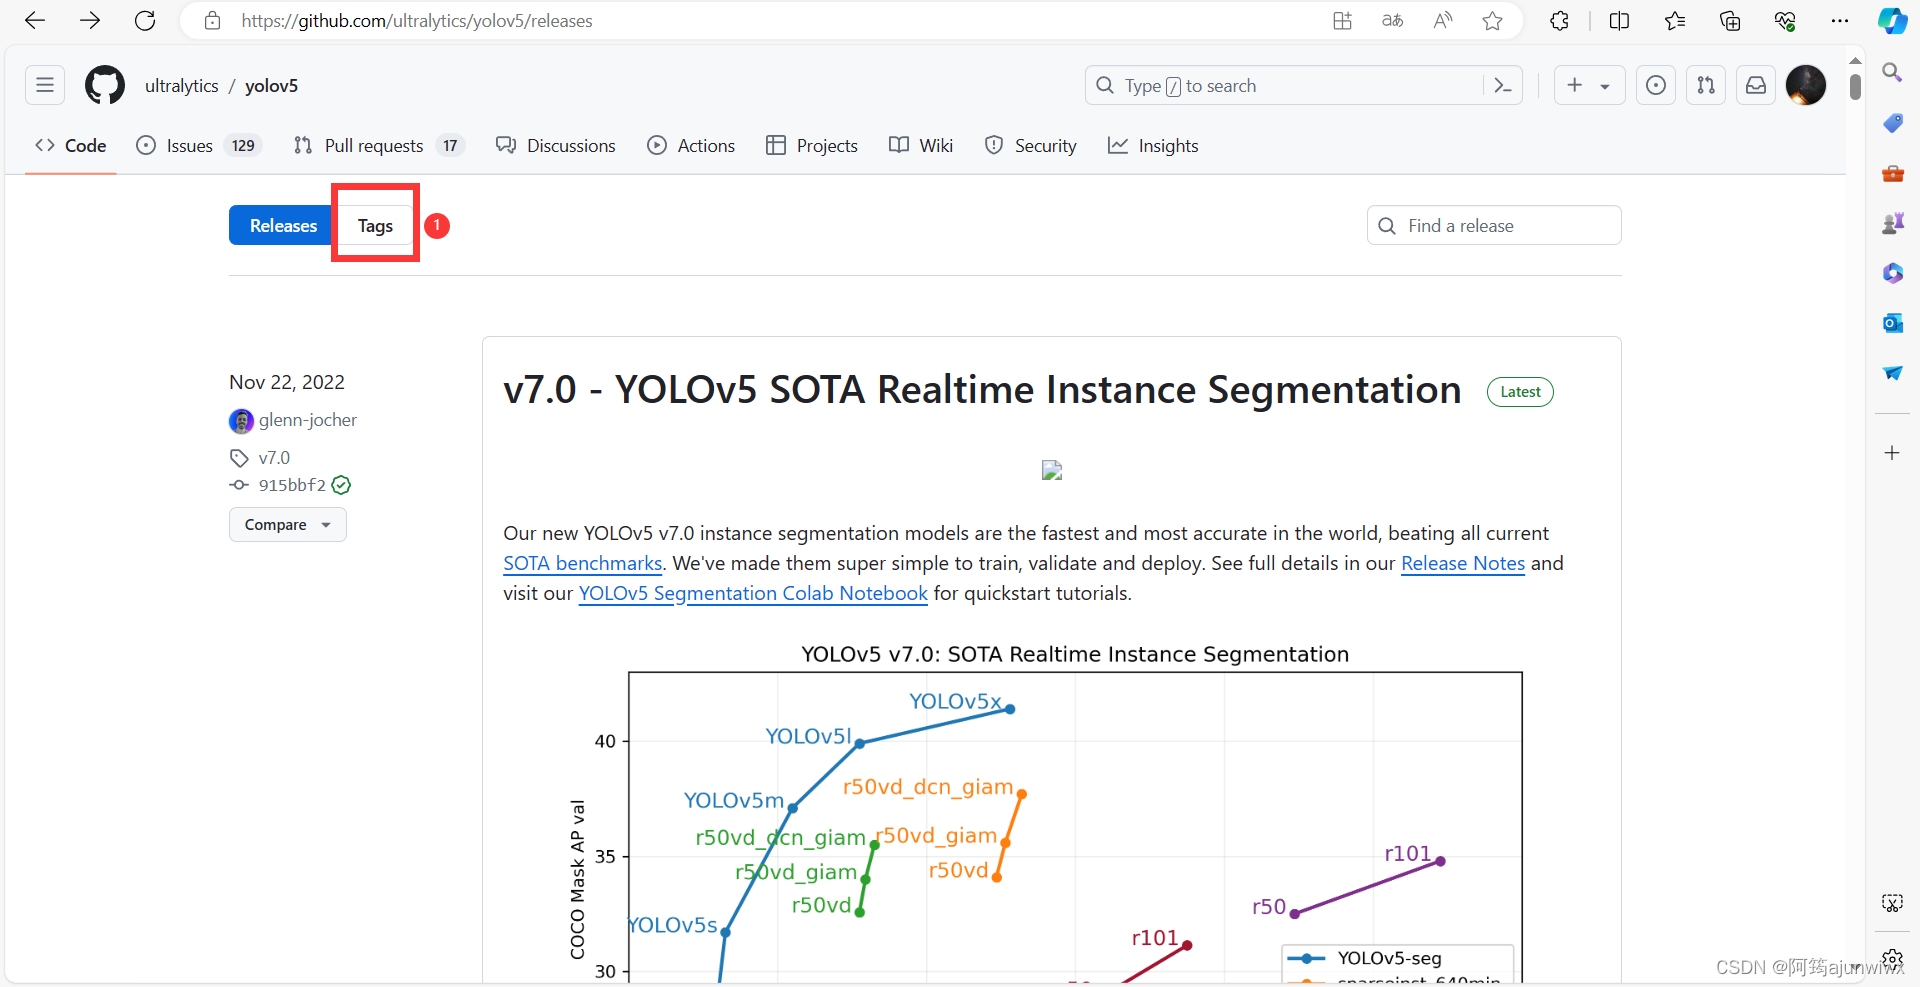Open glenn-jocher's profile link
Screen dimensions: 1920x987
point(308,420)
